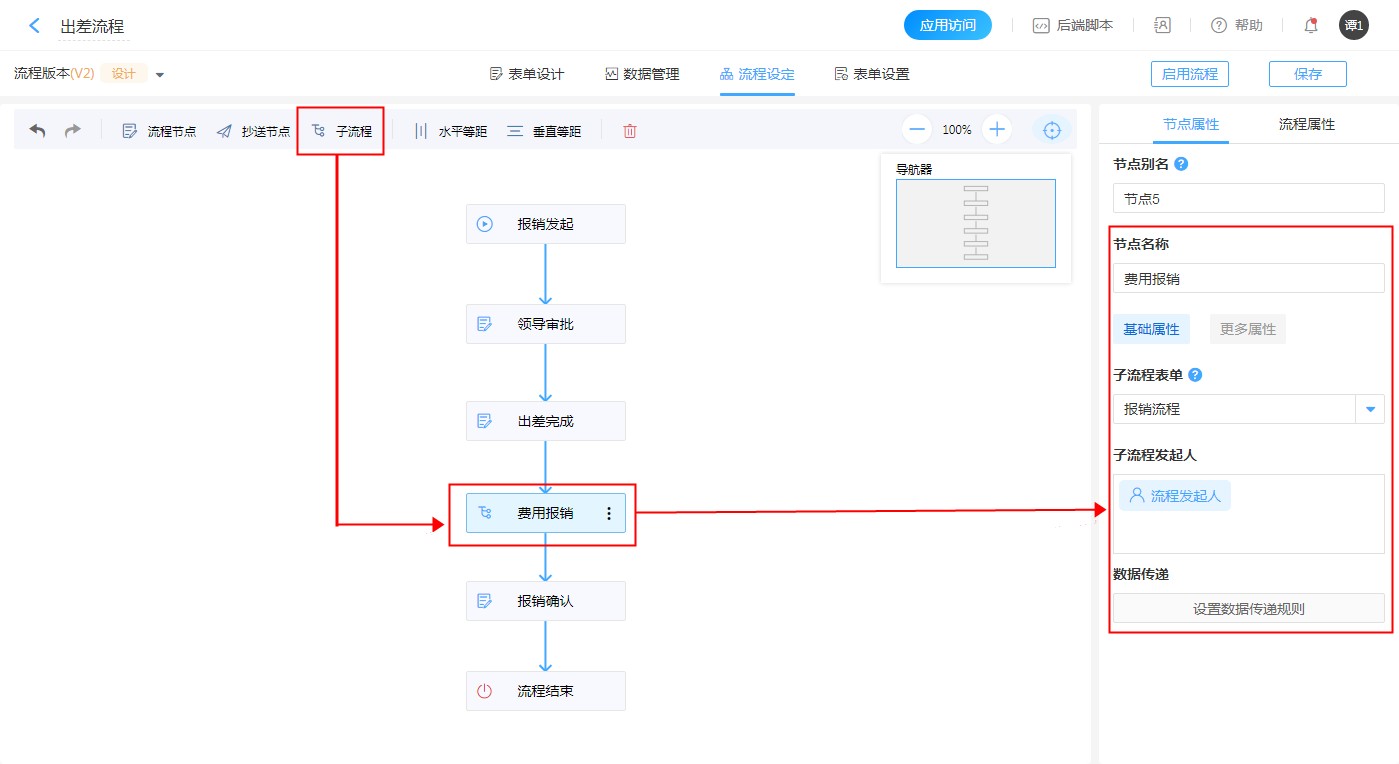The width and height of the screenshot is (1399, 764).
Task: Click the 节点名称 input field
Action: [1248, 279]
